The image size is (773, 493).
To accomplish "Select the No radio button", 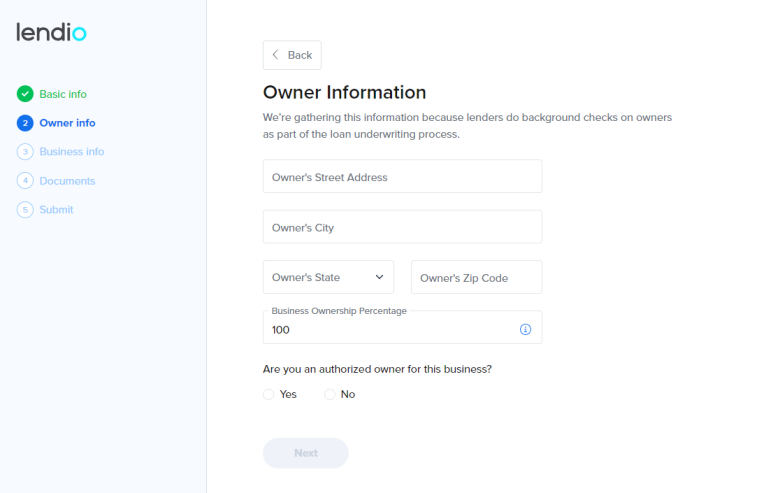I will (329, 394).
